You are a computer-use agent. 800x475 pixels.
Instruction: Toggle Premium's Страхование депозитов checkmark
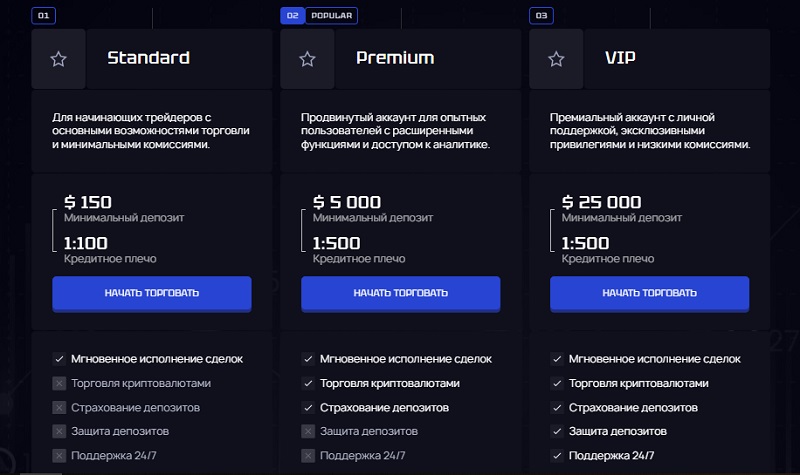[308, 407]
